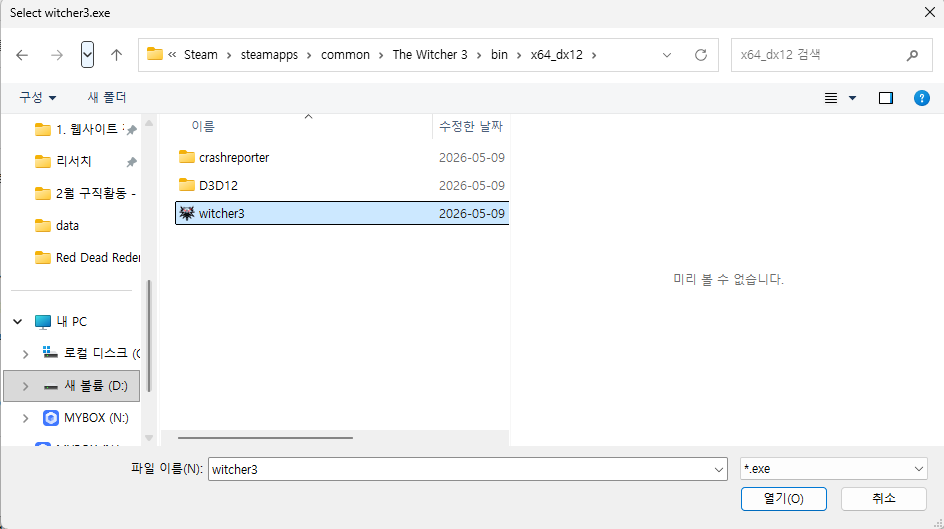The height and width of the screenshot is (529, 944).
Task: Select the MYBOX (N:) drive
Action: tap(85, 418)
